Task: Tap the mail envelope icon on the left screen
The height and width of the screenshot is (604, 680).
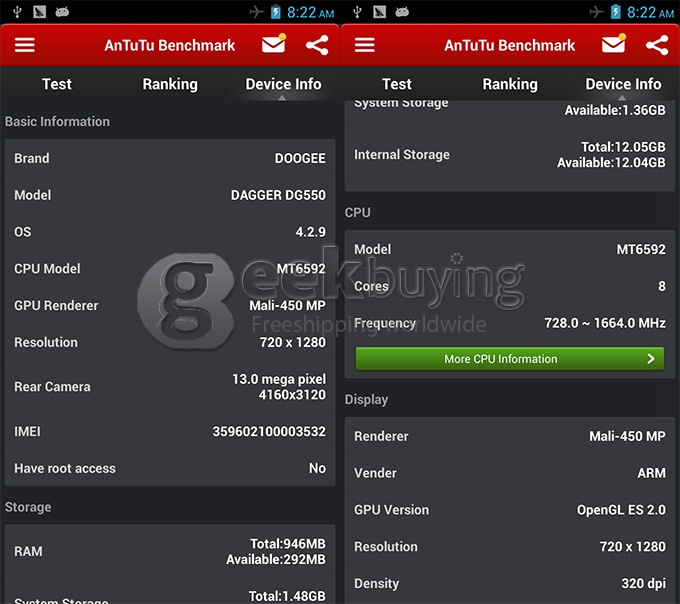Action: click(273, 45)
